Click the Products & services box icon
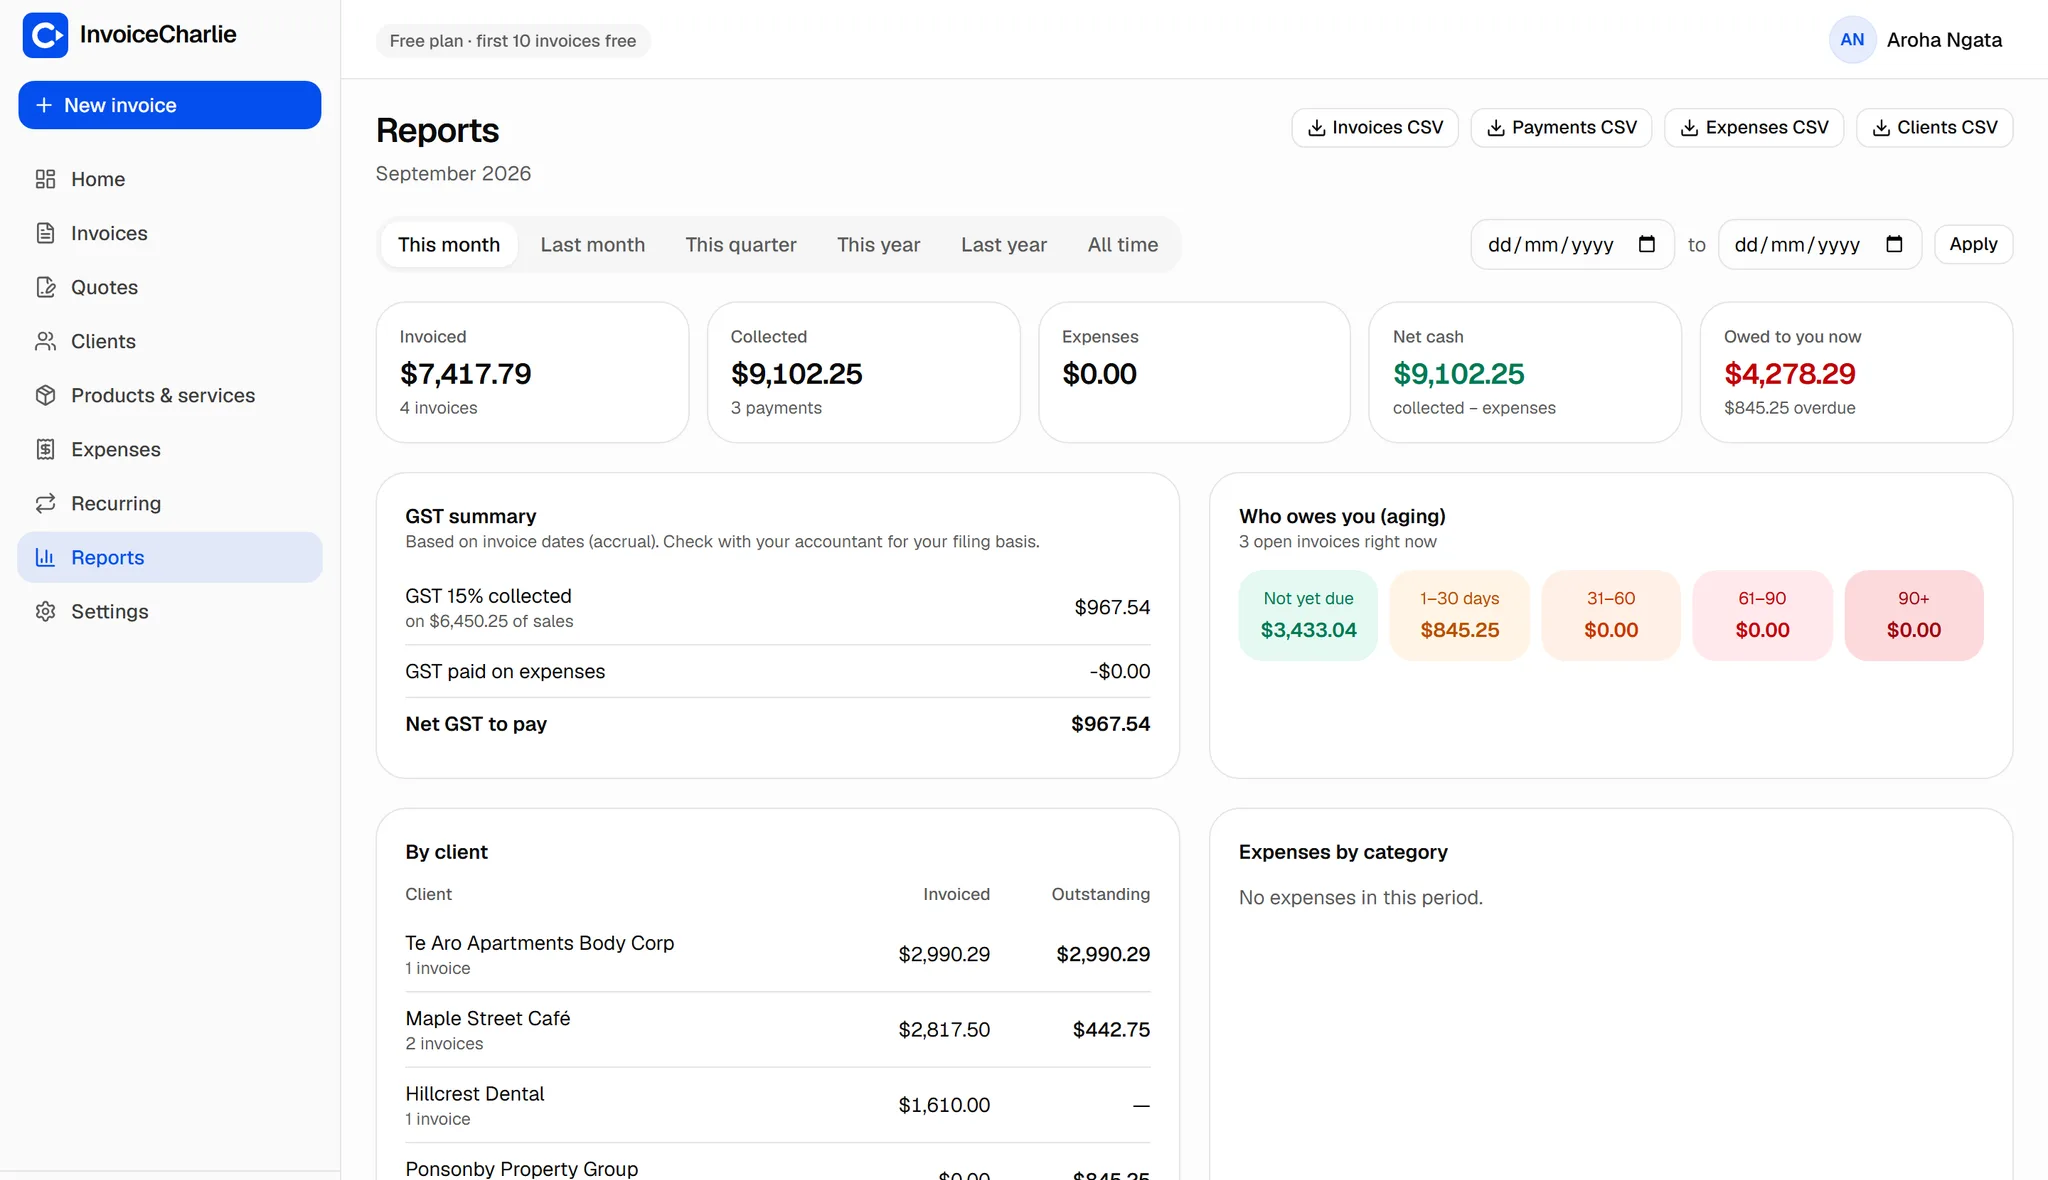This screenshot has width=2048, height=1180. pos(45,395)
